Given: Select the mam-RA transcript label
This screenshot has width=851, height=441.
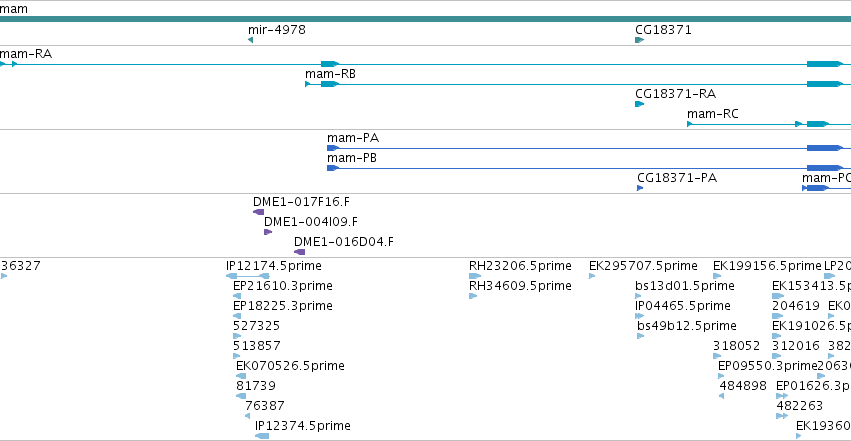Looking at the screenshot, I should 26,54.
